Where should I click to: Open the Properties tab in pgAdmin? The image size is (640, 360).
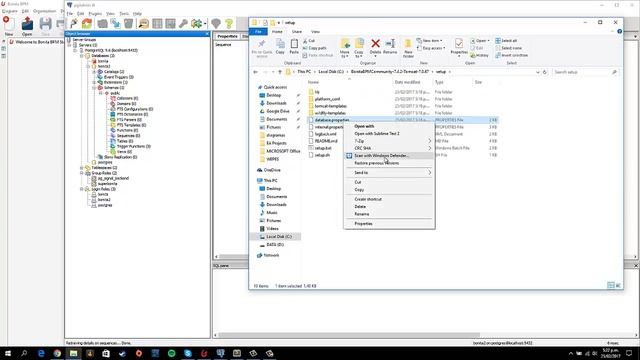227,36
